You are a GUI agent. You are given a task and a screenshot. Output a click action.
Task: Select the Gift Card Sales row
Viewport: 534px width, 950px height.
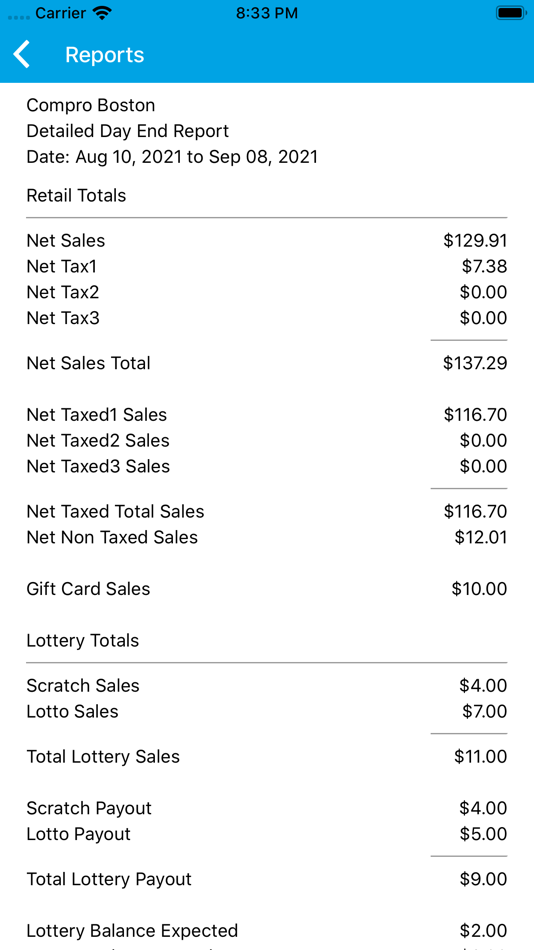point(267,589)
